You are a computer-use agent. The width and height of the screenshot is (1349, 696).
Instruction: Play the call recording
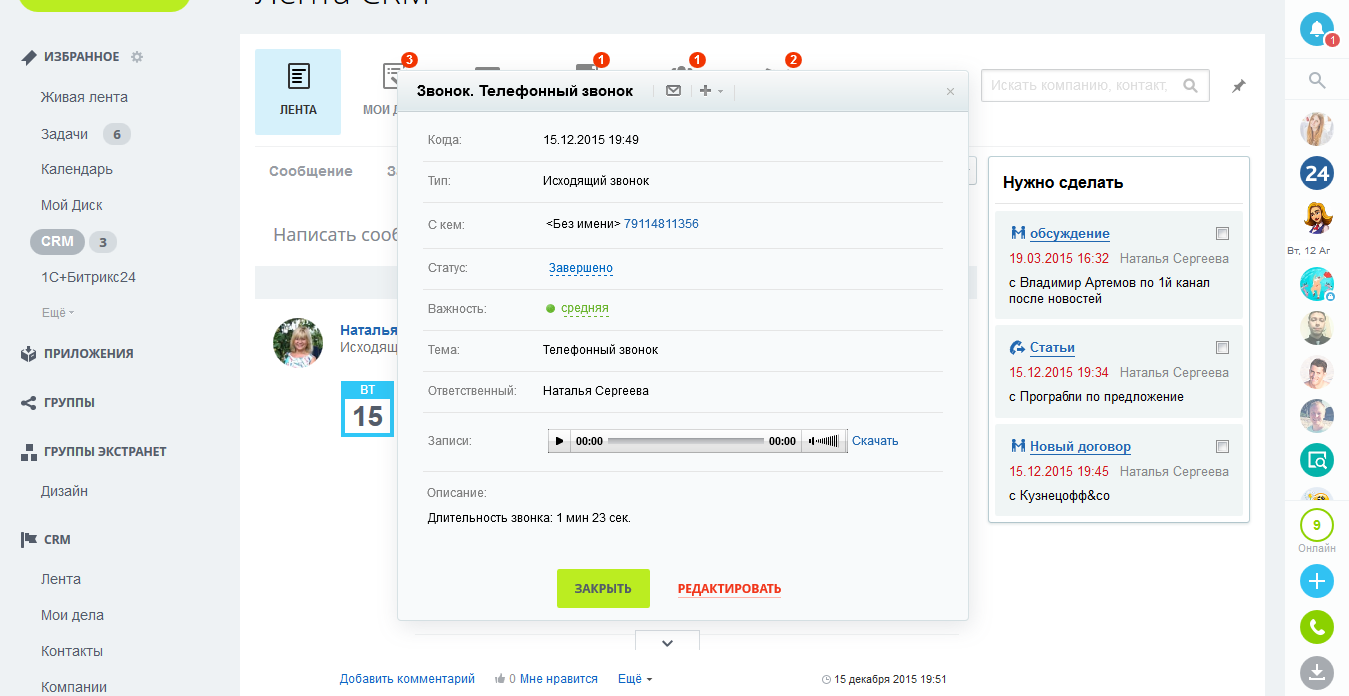559,441
